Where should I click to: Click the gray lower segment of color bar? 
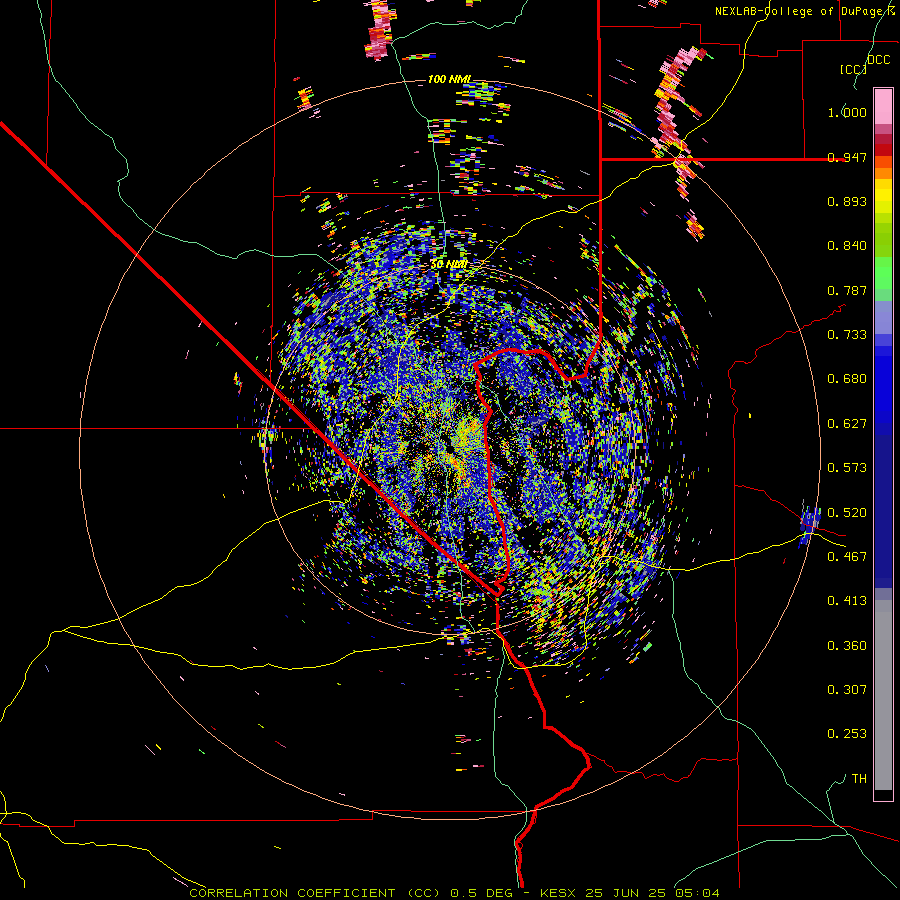click(883, 695)
